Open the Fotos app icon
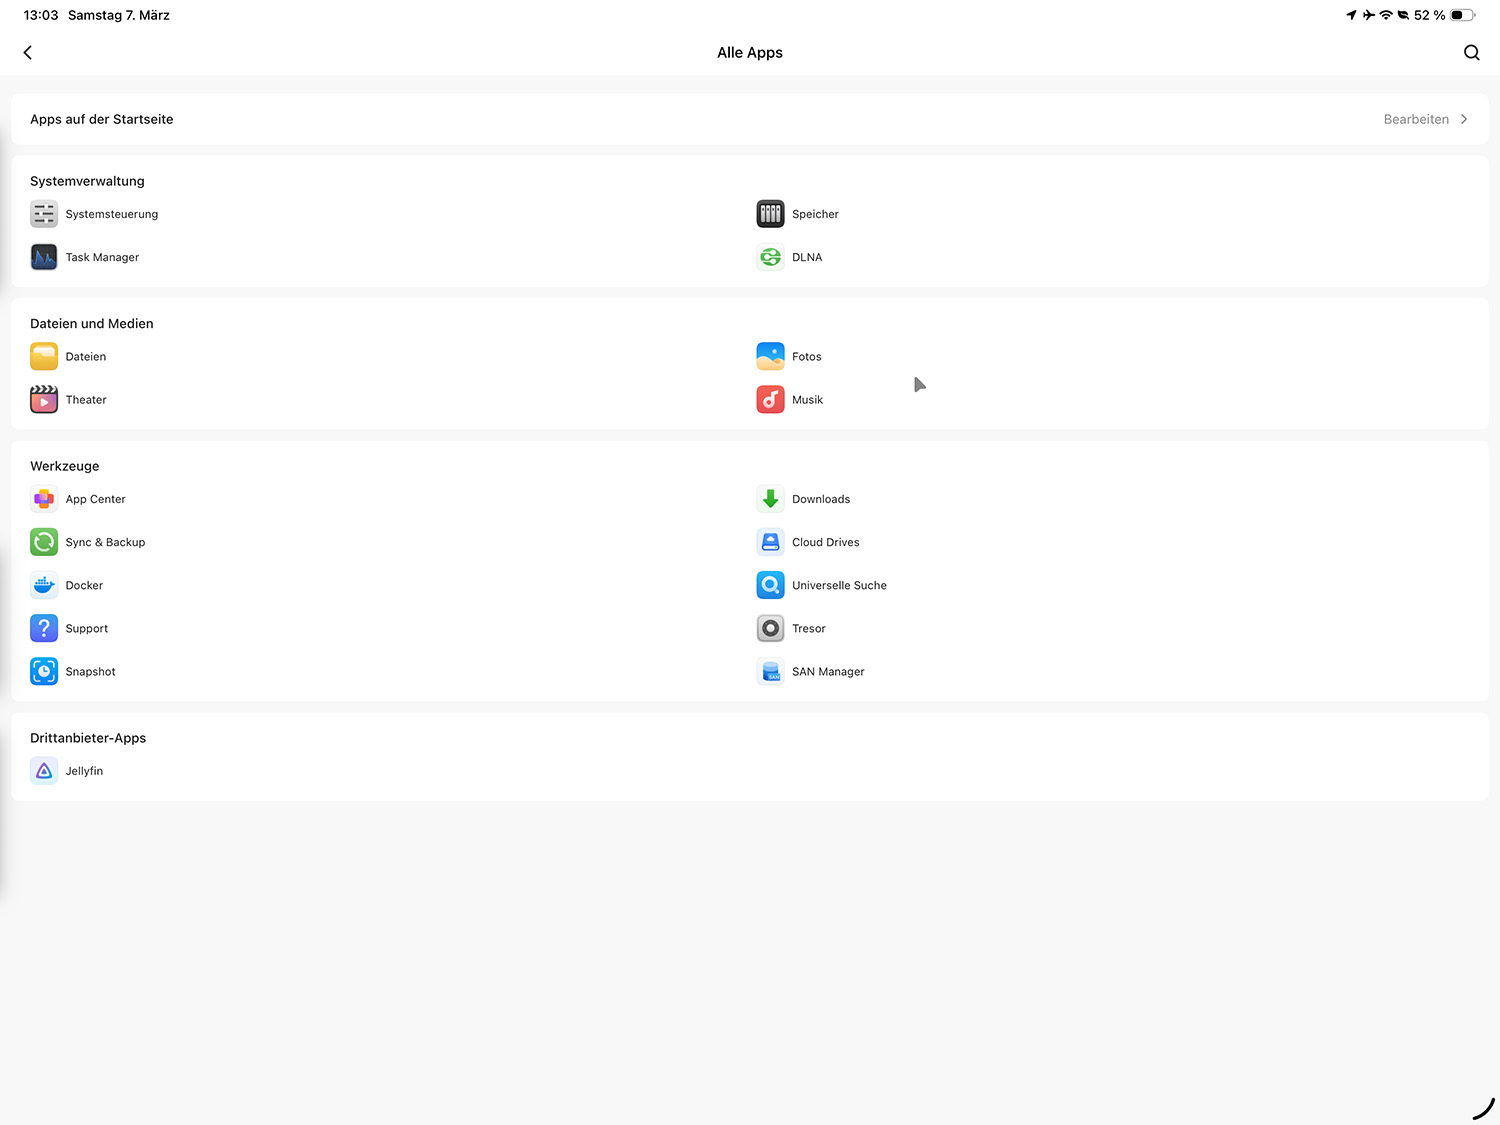1500x1125 pixels. click(x=770, y=357)
